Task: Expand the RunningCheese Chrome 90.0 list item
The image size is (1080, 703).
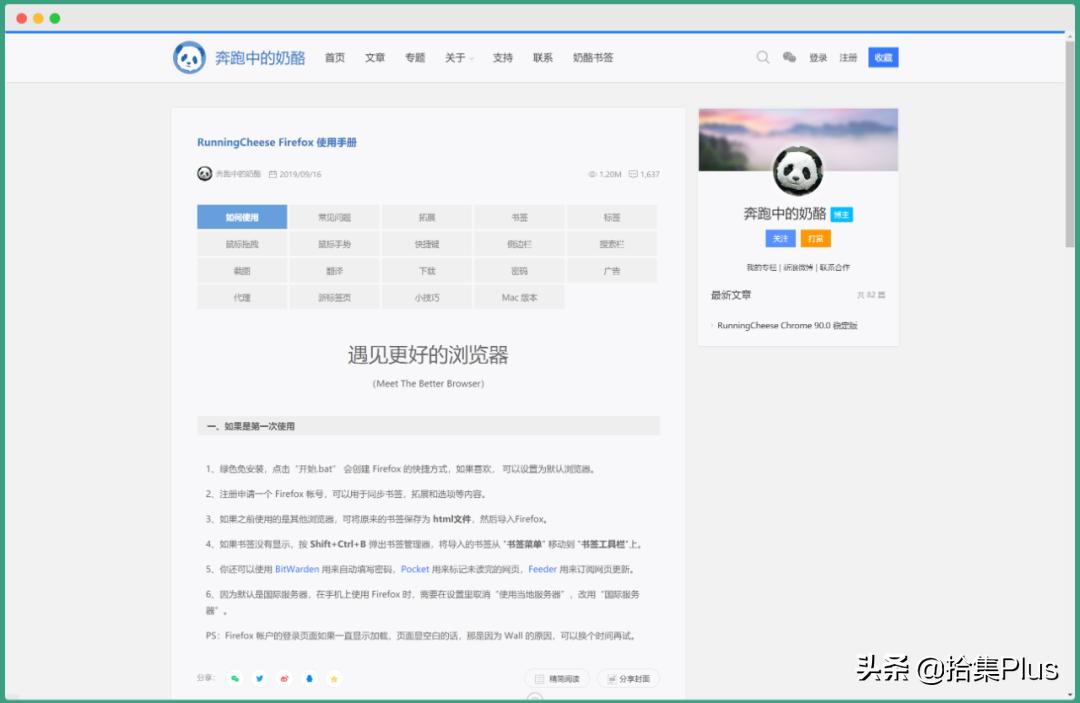Action: point(787,325)
